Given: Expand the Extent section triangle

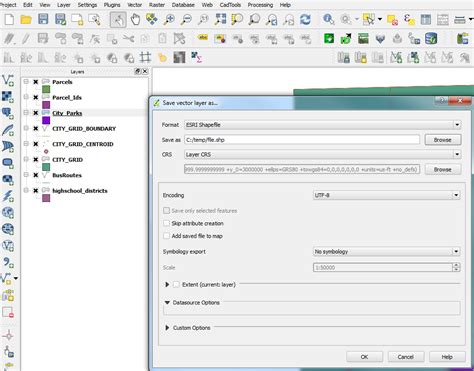Looking at the screenshot, I should 167,284.
